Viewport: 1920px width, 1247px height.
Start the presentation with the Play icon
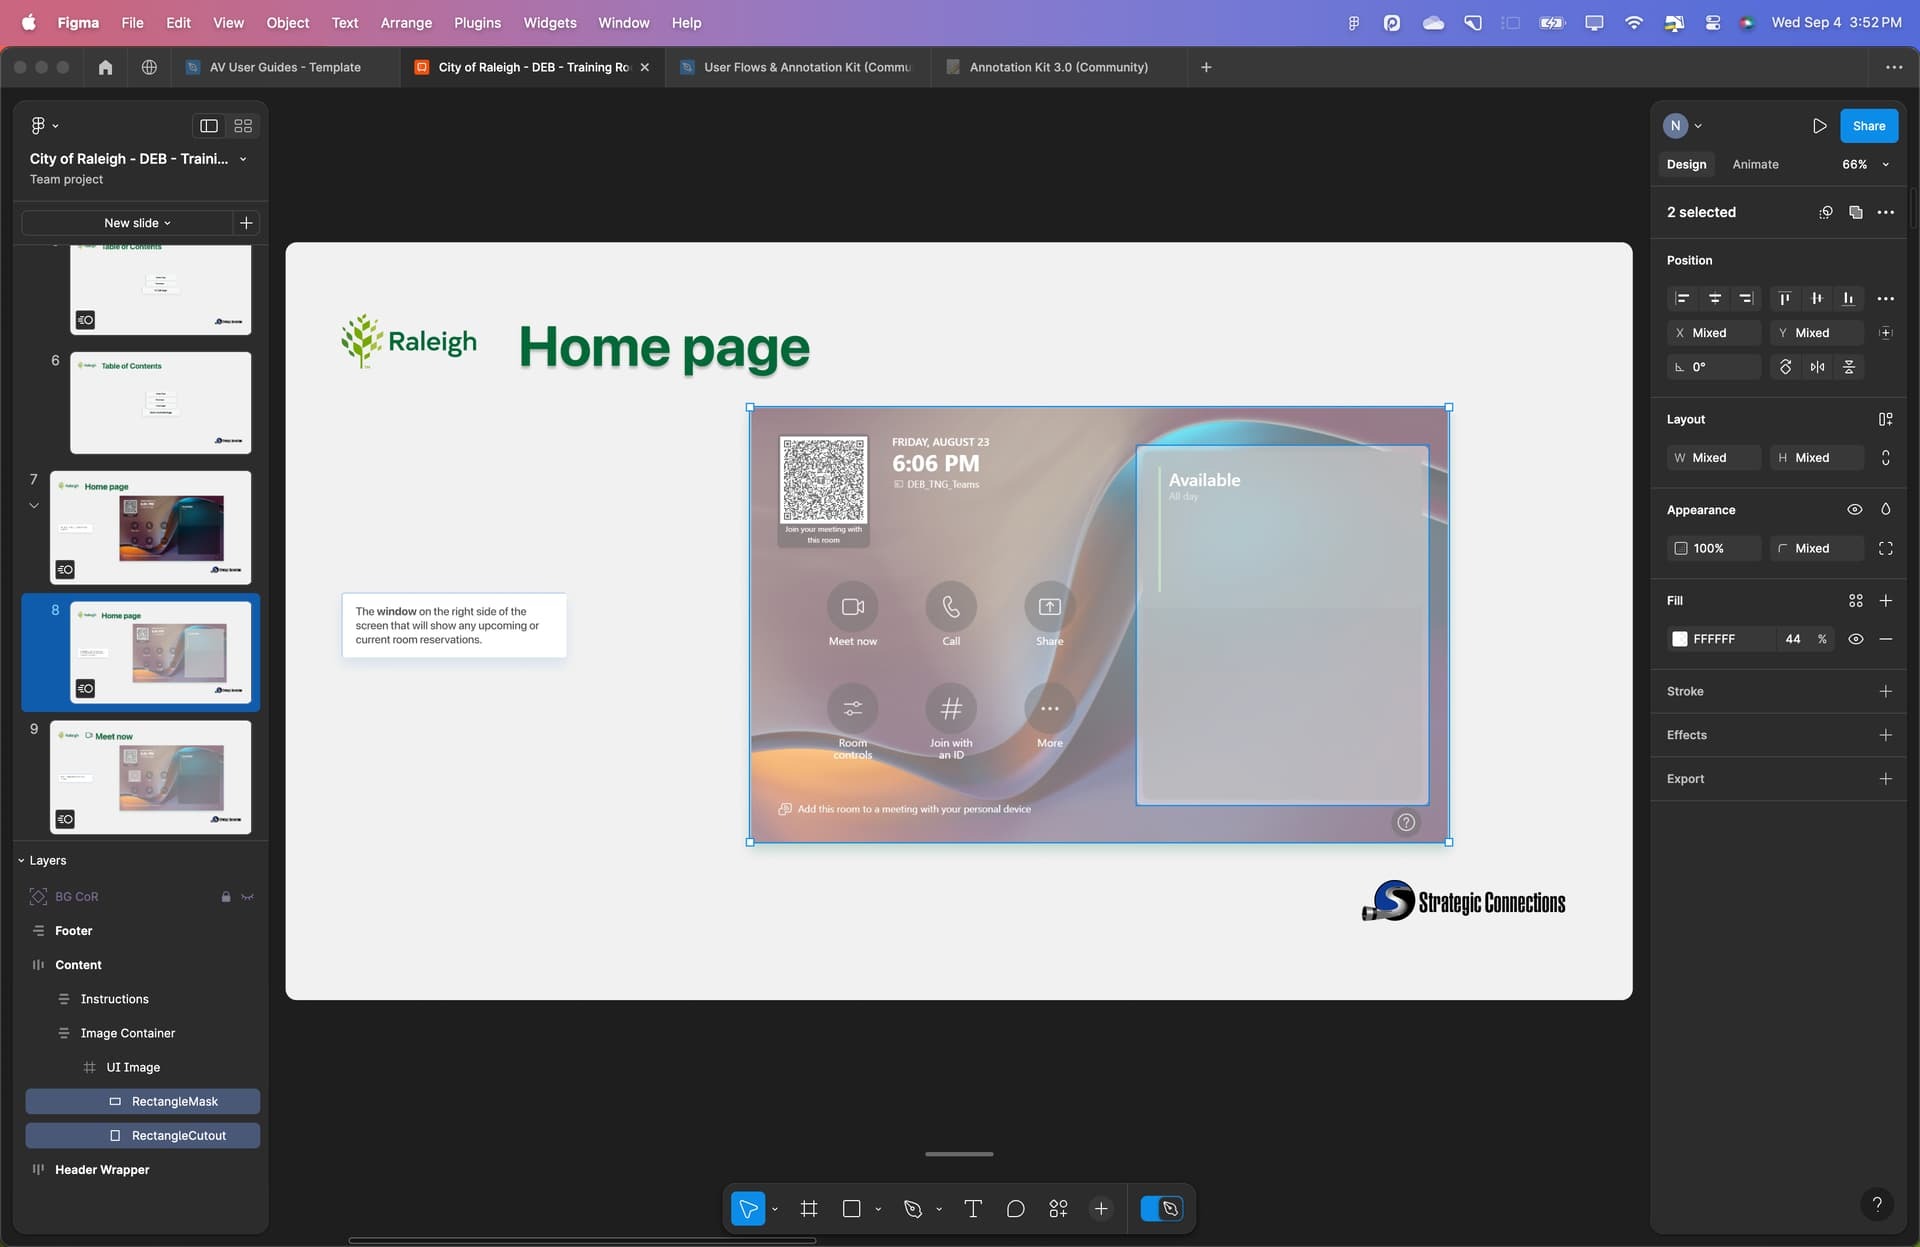(1819, 126)
